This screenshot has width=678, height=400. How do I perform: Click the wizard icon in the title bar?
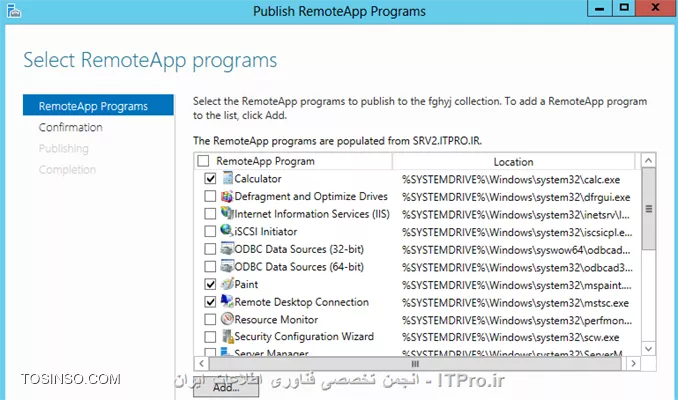pyautogui.click(x=13, y=10)
